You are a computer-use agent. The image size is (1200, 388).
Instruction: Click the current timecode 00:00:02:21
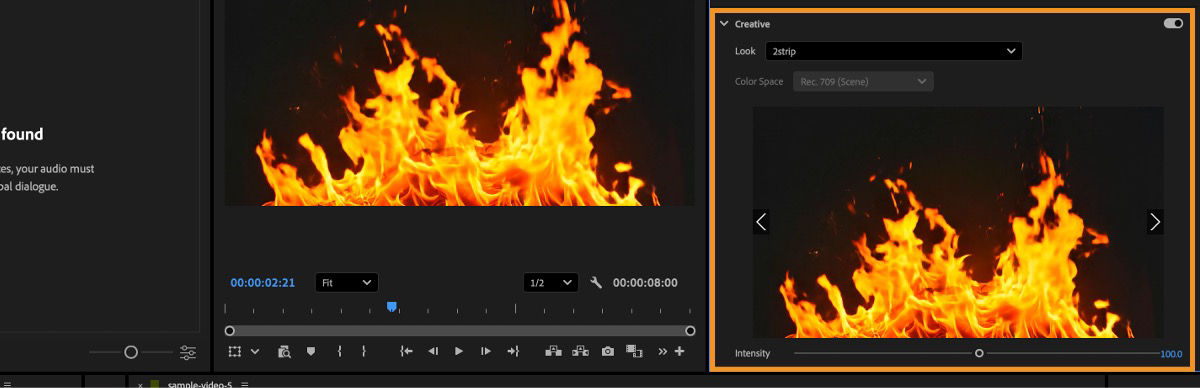[x=263, y=283]
